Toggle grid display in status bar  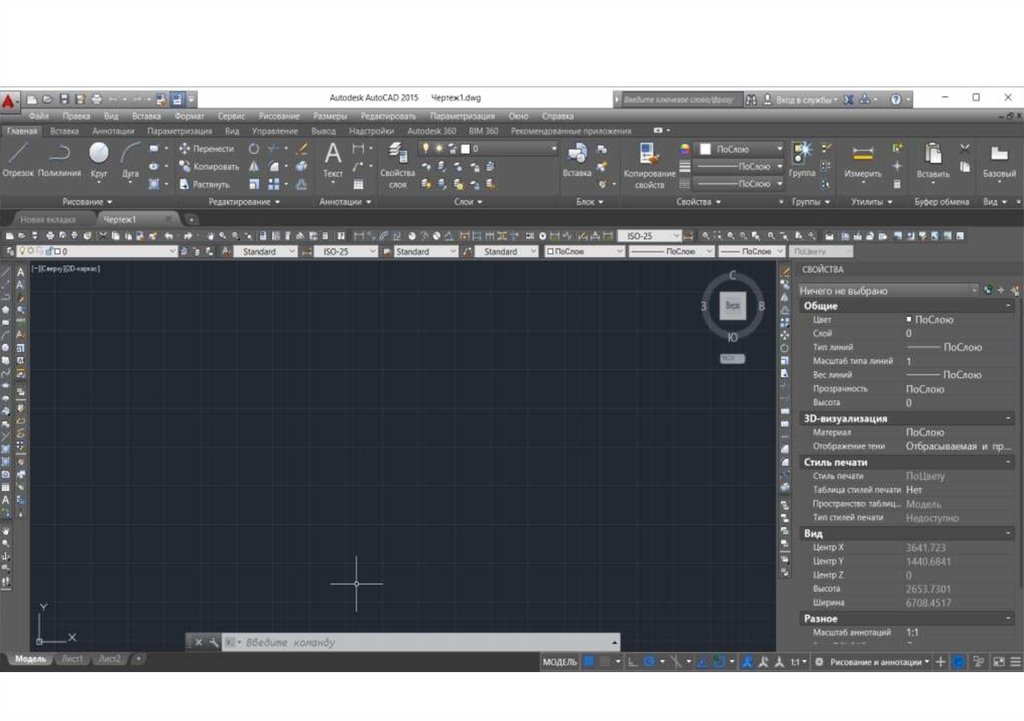point(589,662)
